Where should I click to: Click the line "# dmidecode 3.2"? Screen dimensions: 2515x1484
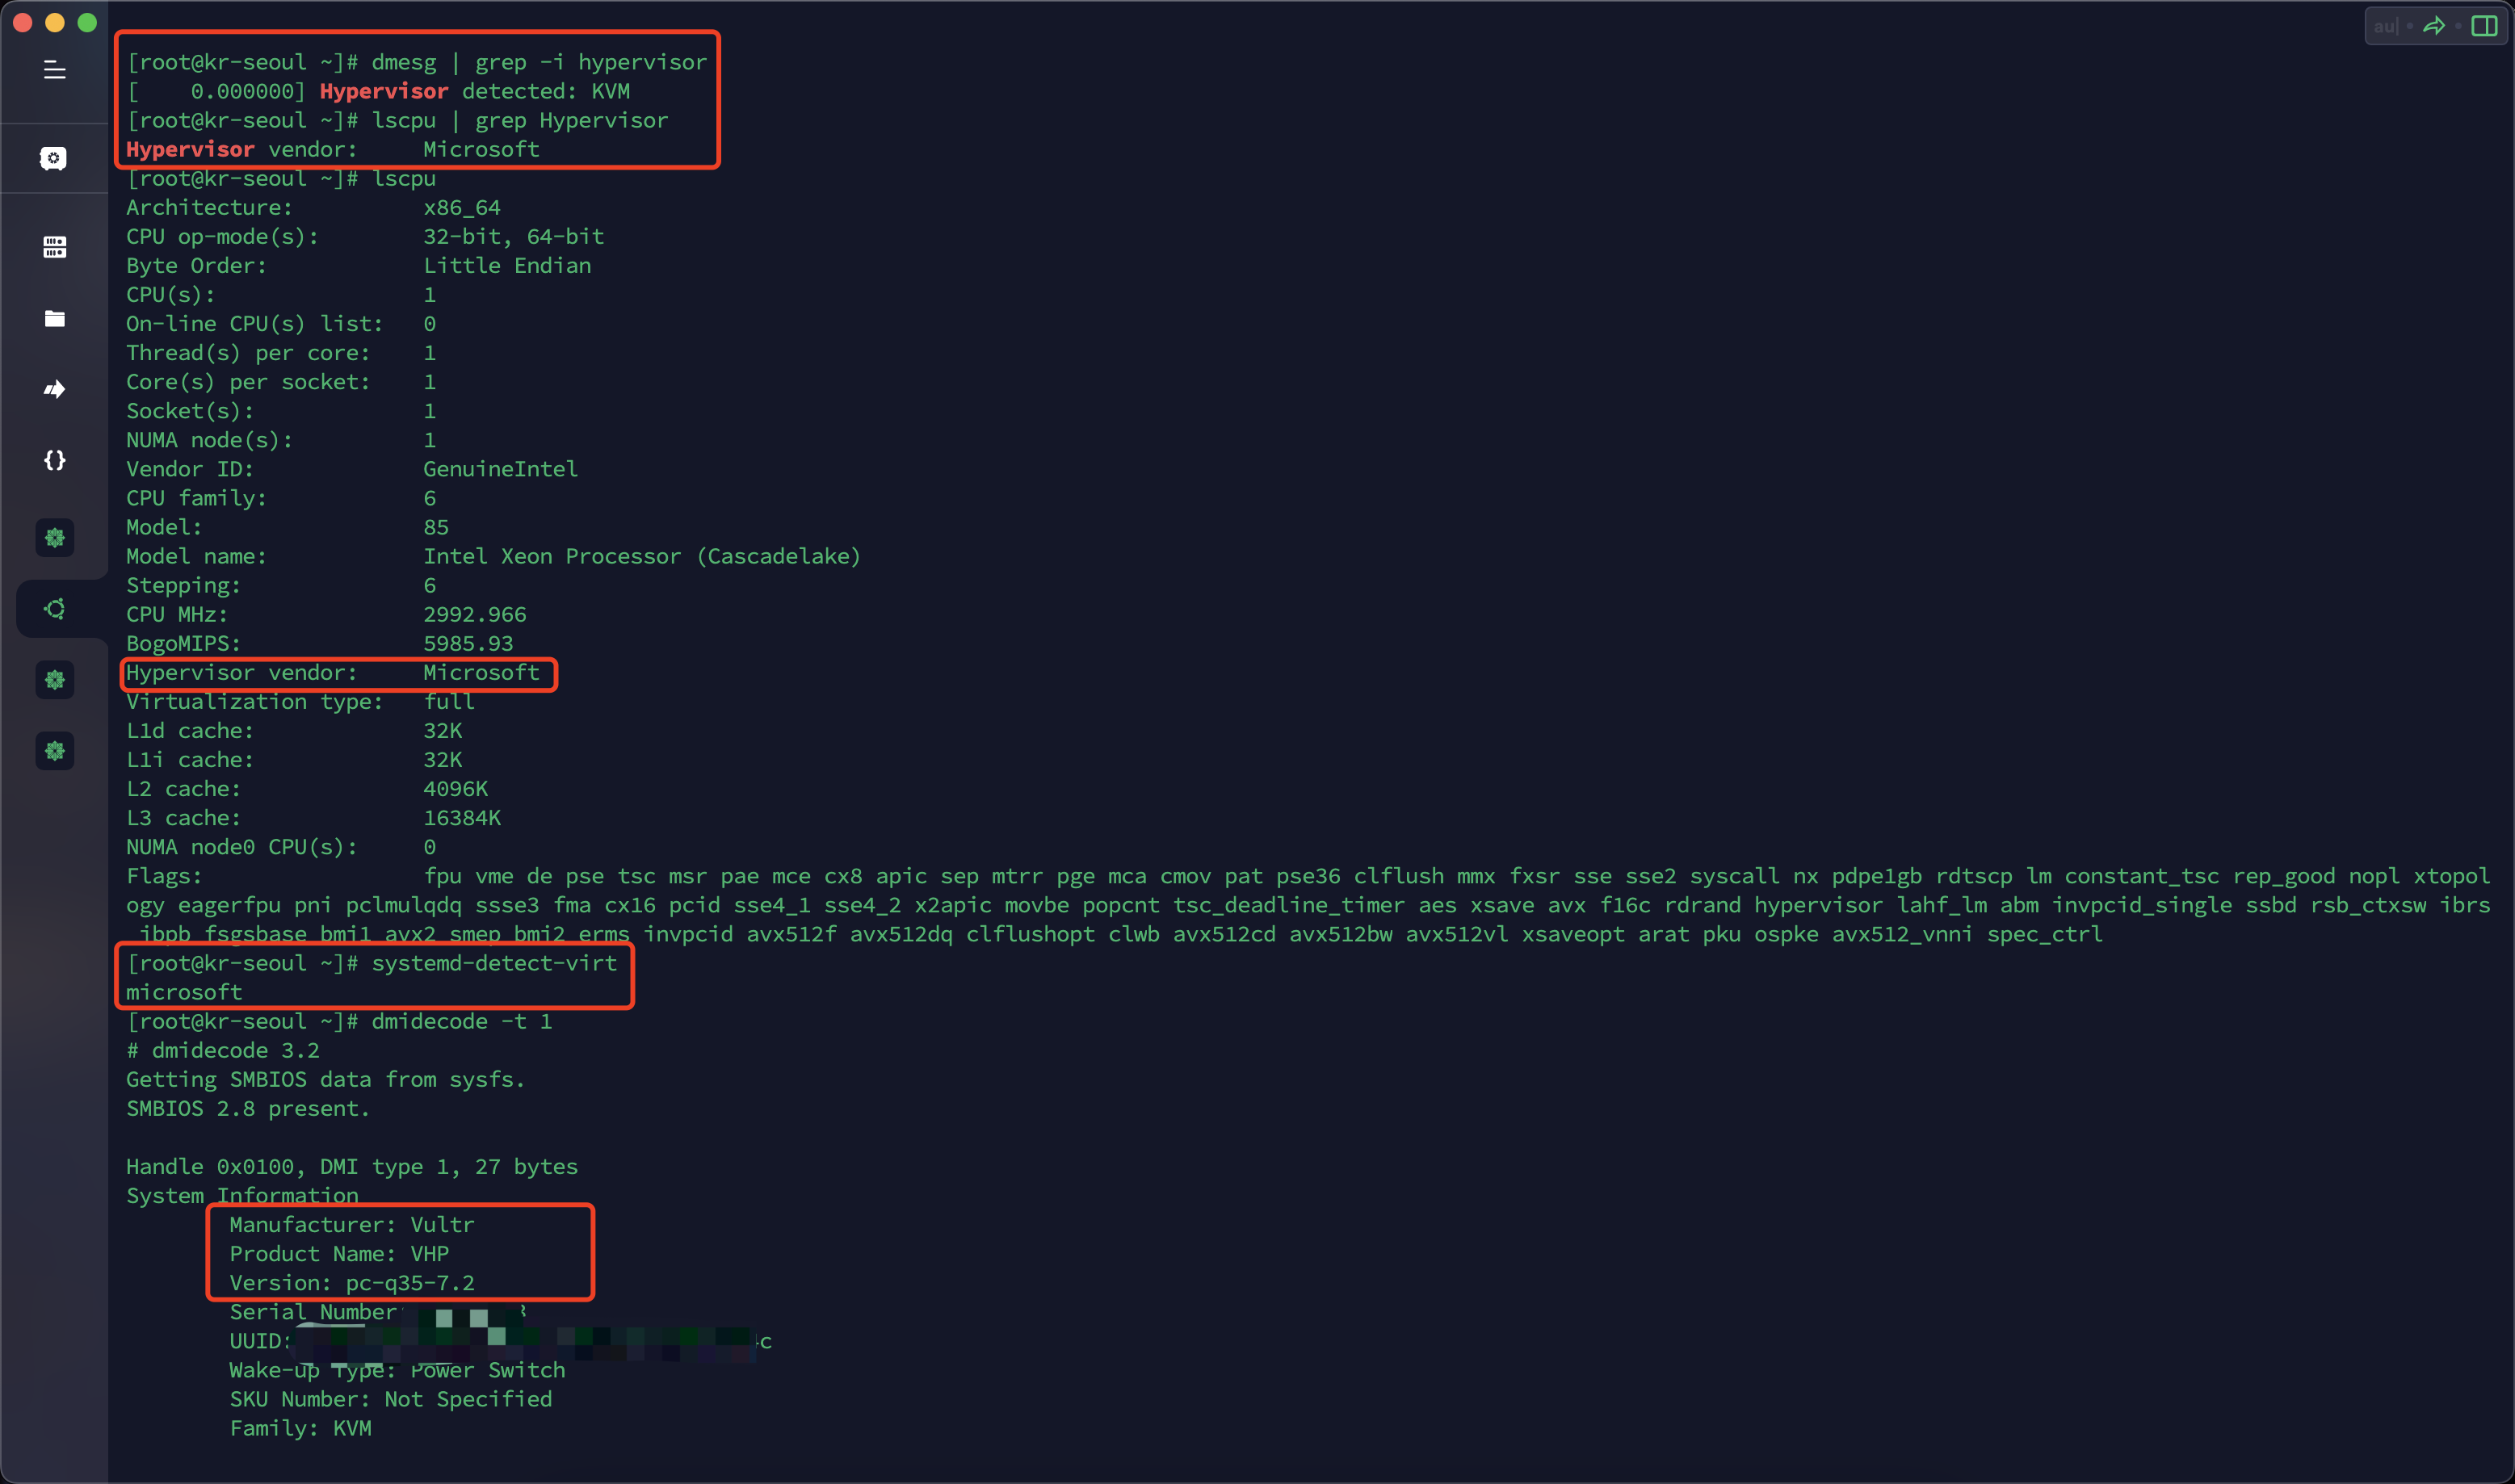pos(223,1050)
